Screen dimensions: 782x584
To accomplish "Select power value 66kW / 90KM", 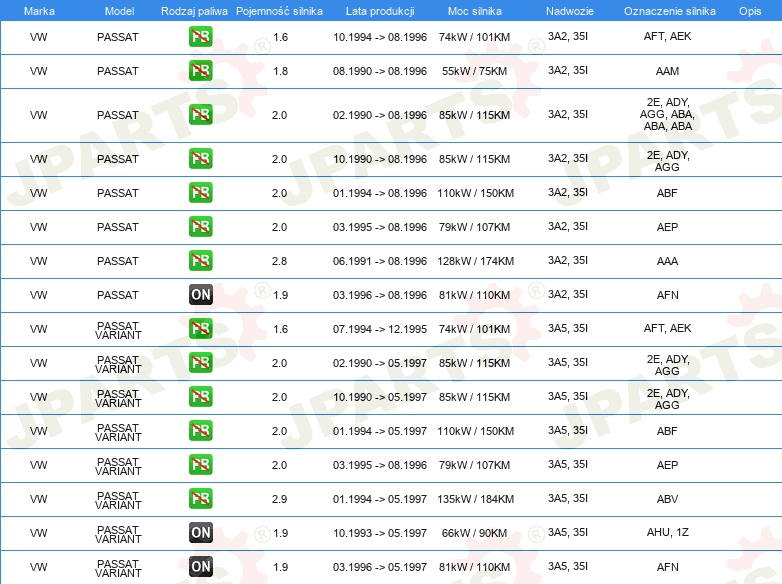I will (x=474, y=533).
